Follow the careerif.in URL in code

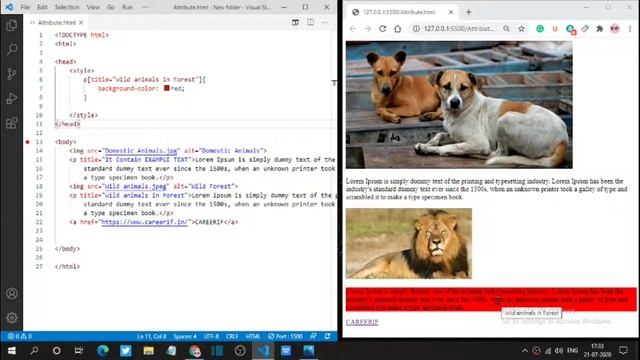point(144,222)
